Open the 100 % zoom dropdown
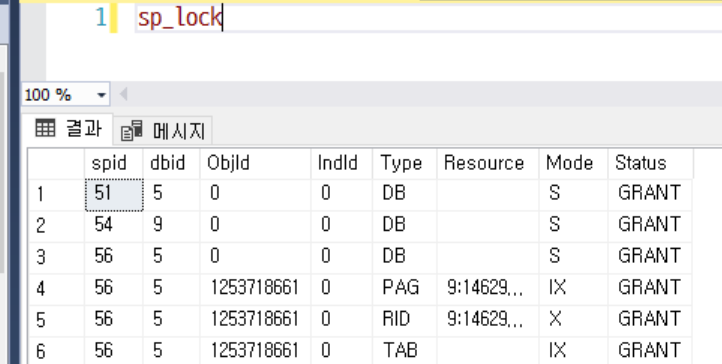This screenshot has width=722, height=364. (101, 95)
